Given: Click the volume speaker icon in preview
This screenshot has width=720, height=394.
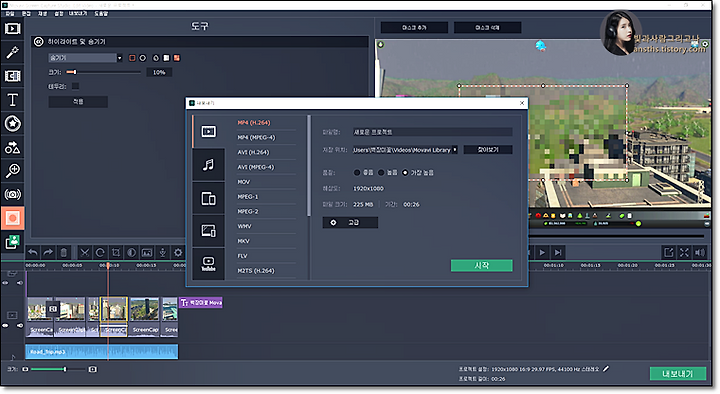Looking at the screenshot, I should click(700, 252).
